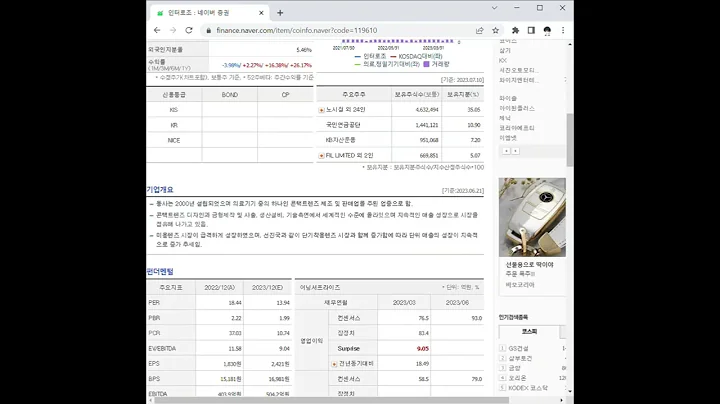Open 코리아에프티 link in the sidebar

[517, 128]
